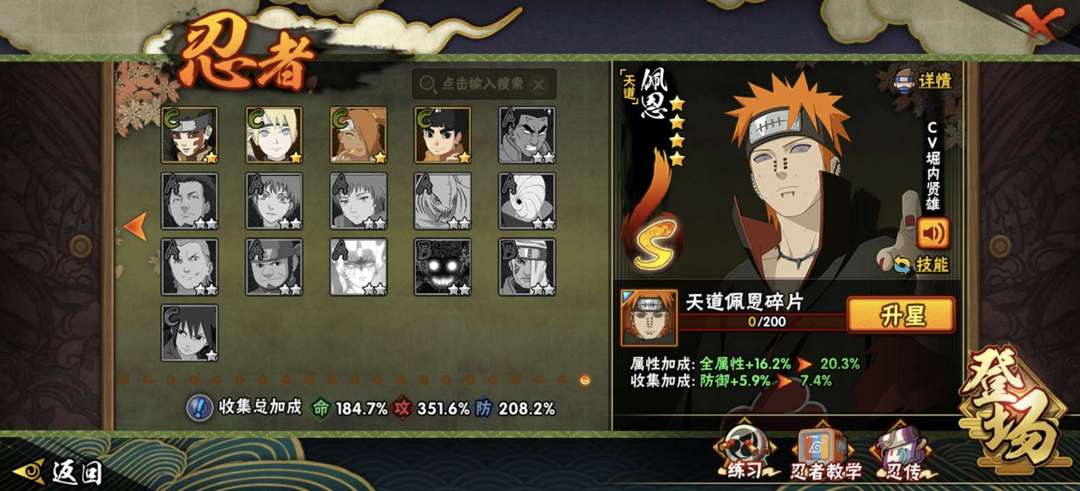1080x491 pixels.
Task: Select the glowing-eyed B-rank ninja portrait
Action: click(x=442, y=267)
